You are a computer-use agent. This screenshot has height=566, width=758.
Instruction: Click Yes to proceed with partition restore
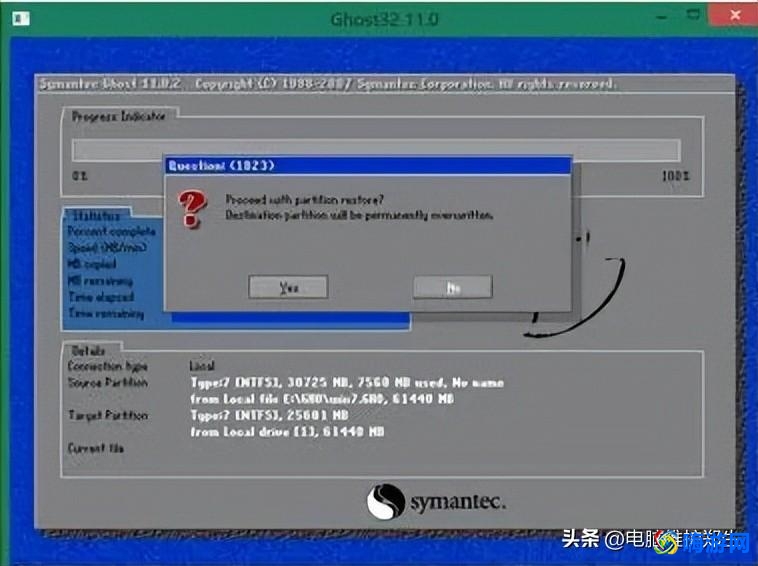click(x=288, y=287)
